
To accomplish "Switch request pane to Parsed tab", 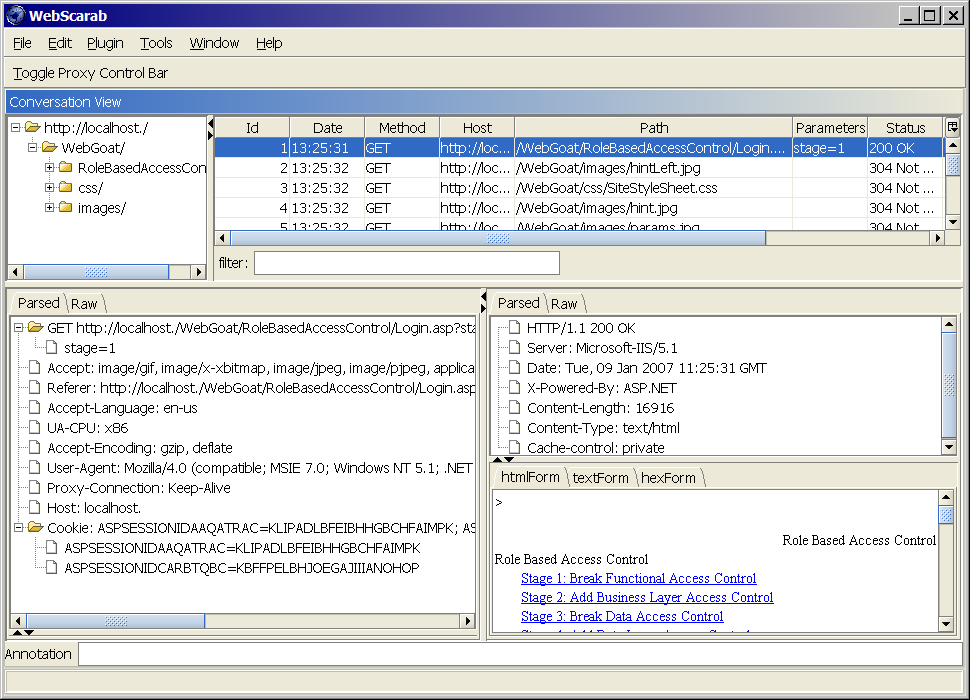I will point(38,303).
